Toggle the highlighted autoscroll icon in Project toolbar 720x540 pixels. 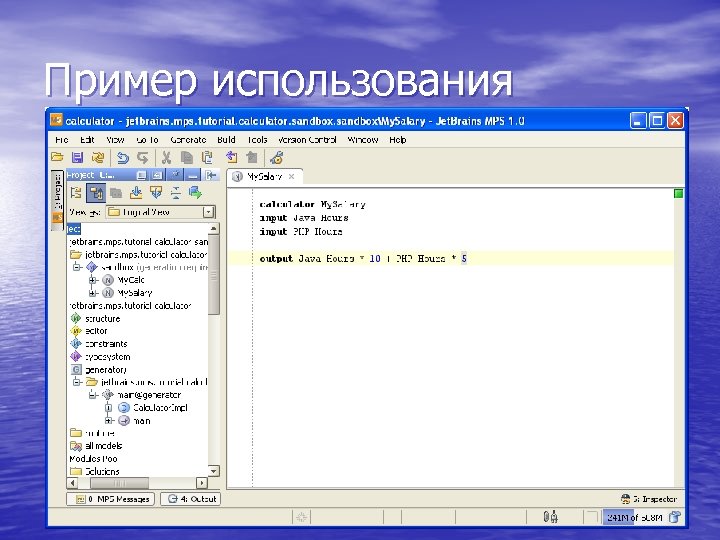(x=96, y=193)
